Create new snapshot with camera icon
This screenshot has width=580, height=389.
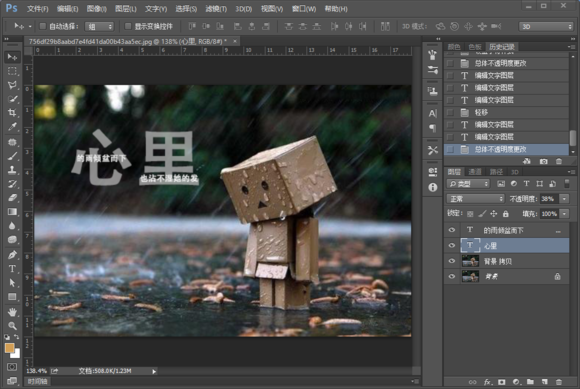click(543, 161)
